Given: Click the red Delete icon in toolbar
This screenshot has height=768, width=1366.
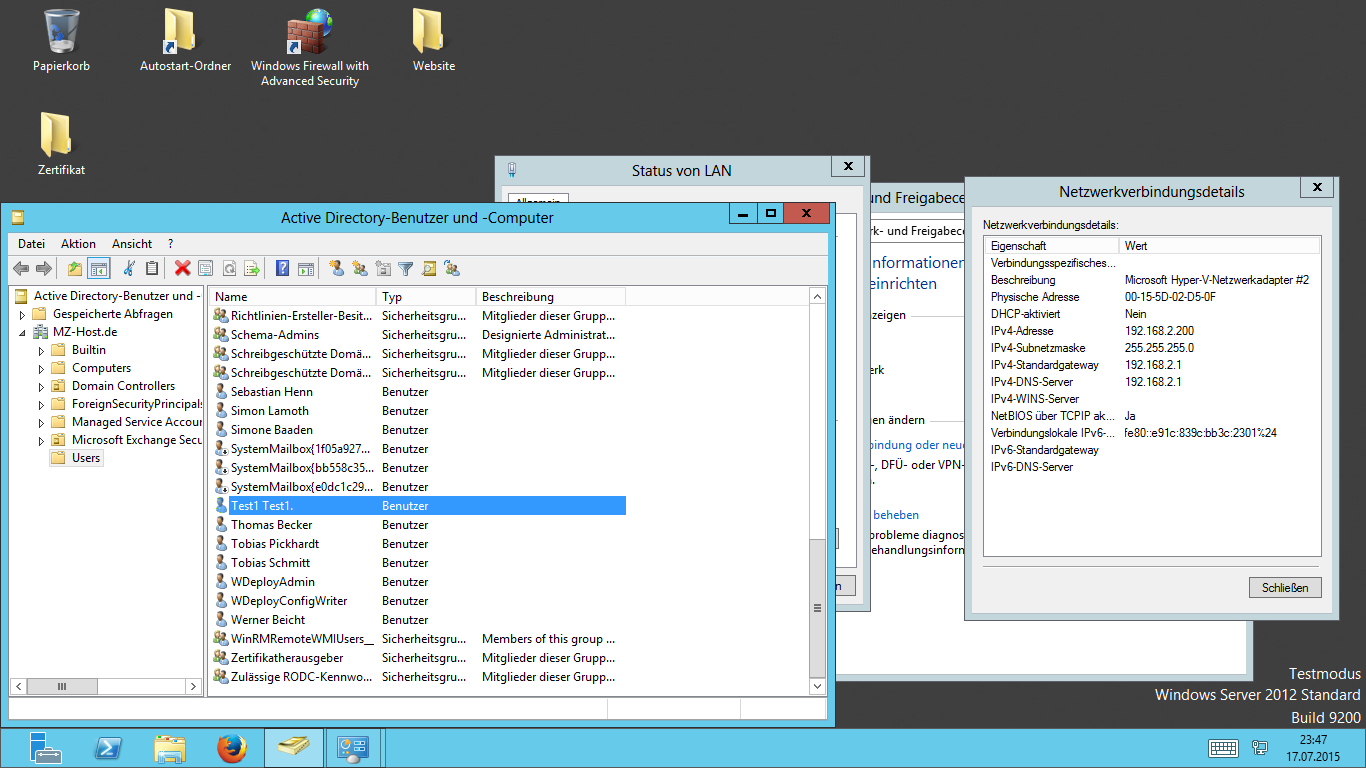Looking at the screenshot, I should 182,268.
